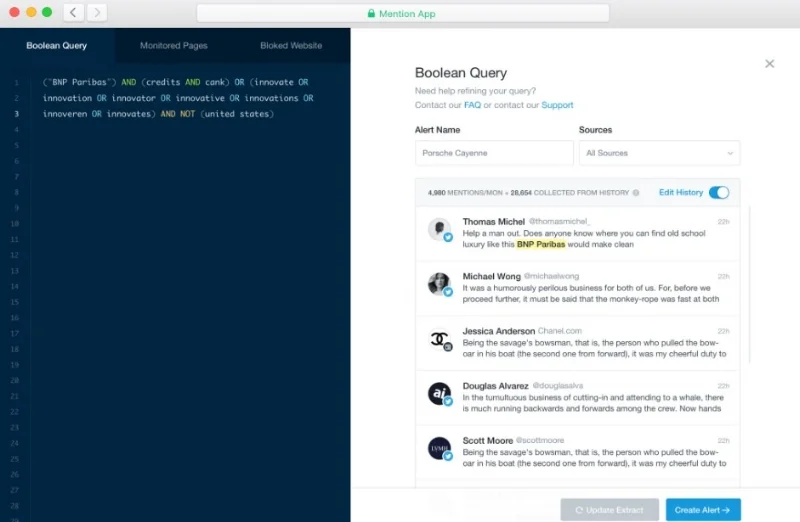Screen dimensions: 800x522
Task: Click the info icon beside Collected From History
Action: pos(636,193)
